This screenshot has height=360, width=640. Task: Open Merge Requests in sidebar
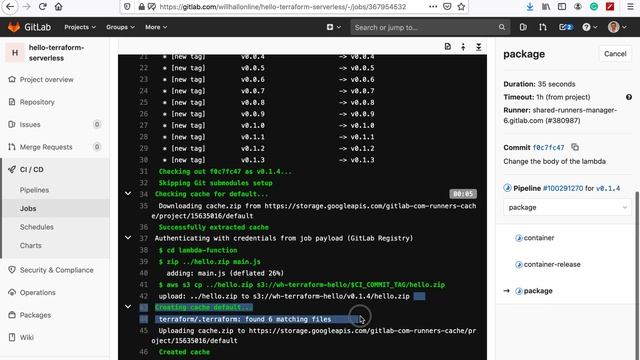click(46, 147)
